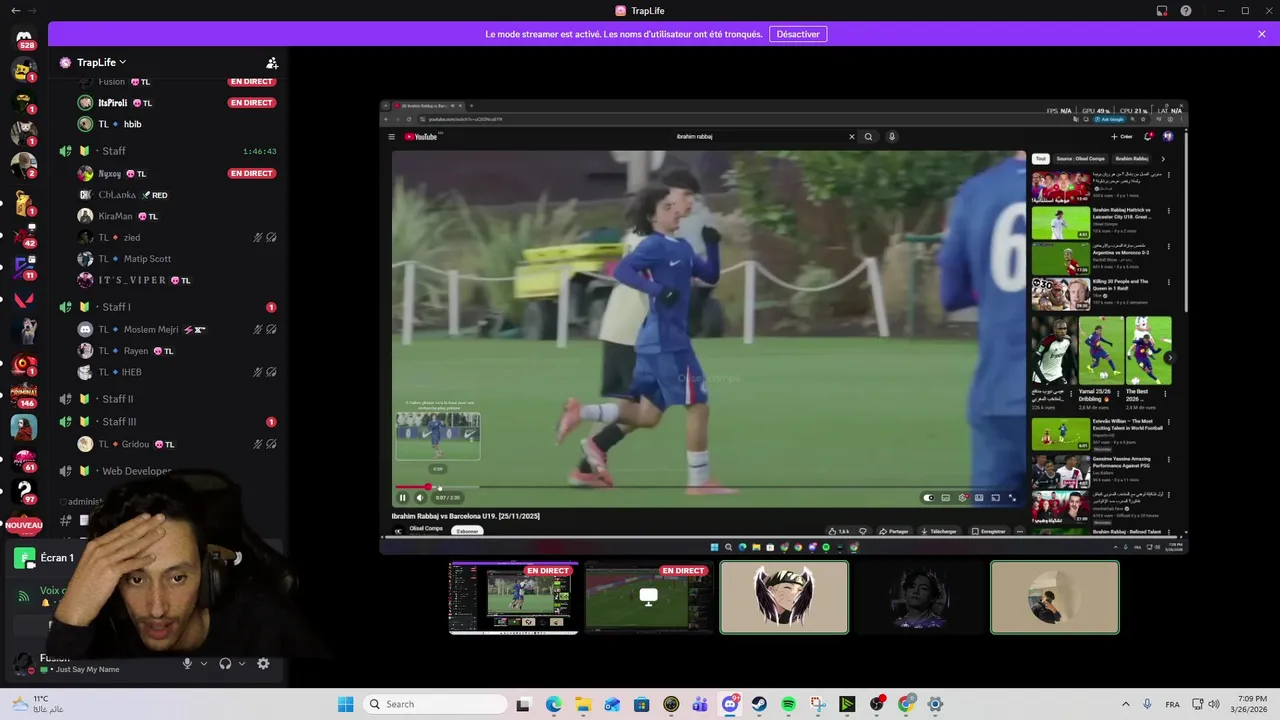Show hidden system tray icons chevron

[x=1127, y=704]
